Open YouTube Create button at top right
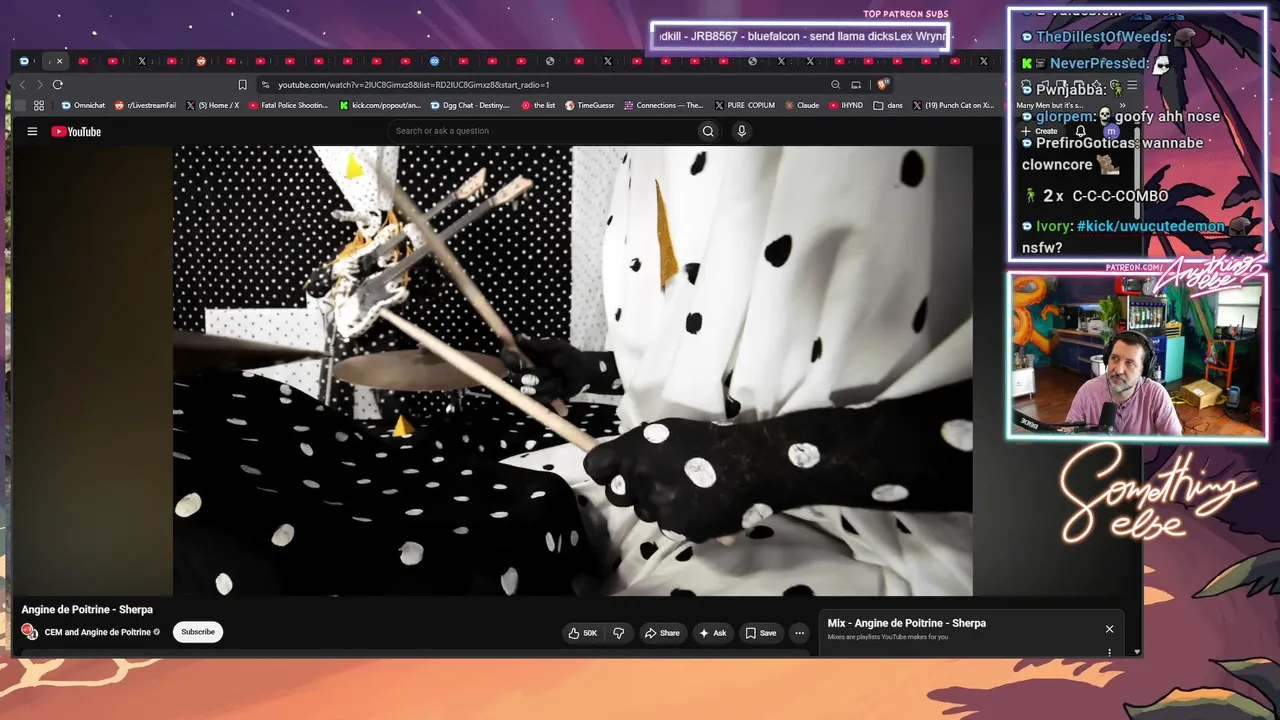The image size is (1280, 720). pyautogui.click(x=1039, y=131)
